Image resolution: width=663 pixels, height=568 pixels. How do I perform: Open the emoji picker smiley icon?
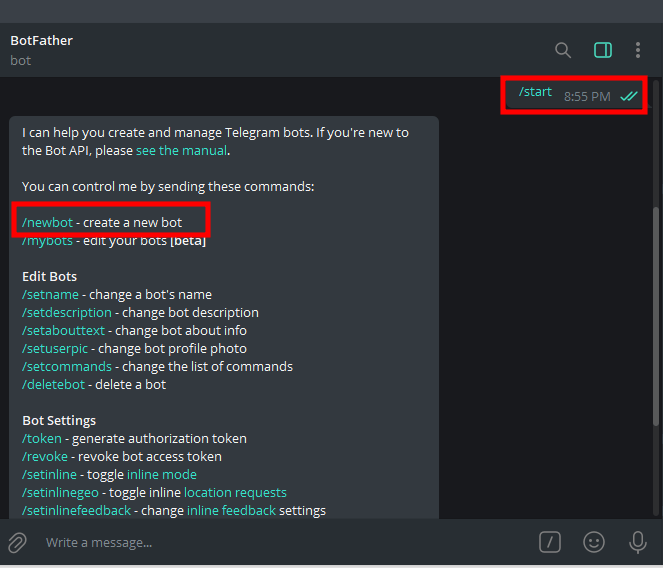coord(594,542)
